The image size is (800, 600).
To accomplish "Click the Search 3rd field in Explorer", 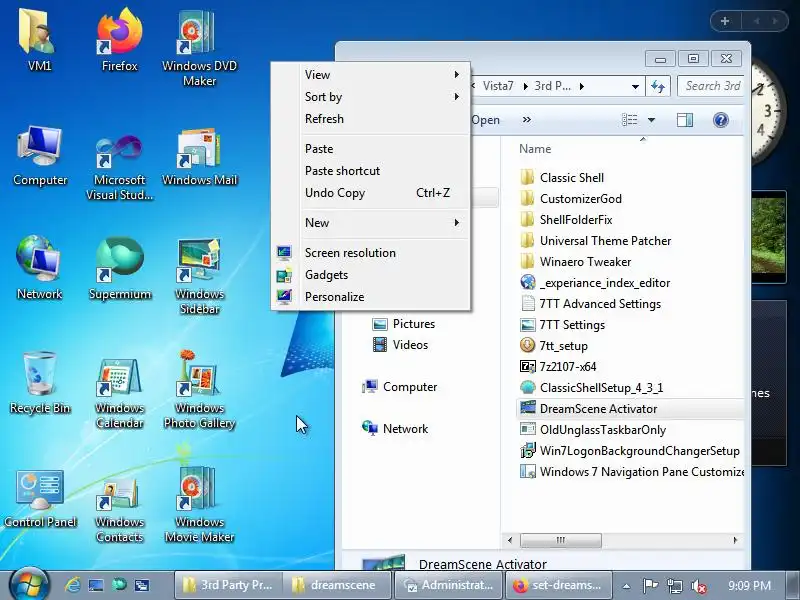I will (x=711, y=86).
